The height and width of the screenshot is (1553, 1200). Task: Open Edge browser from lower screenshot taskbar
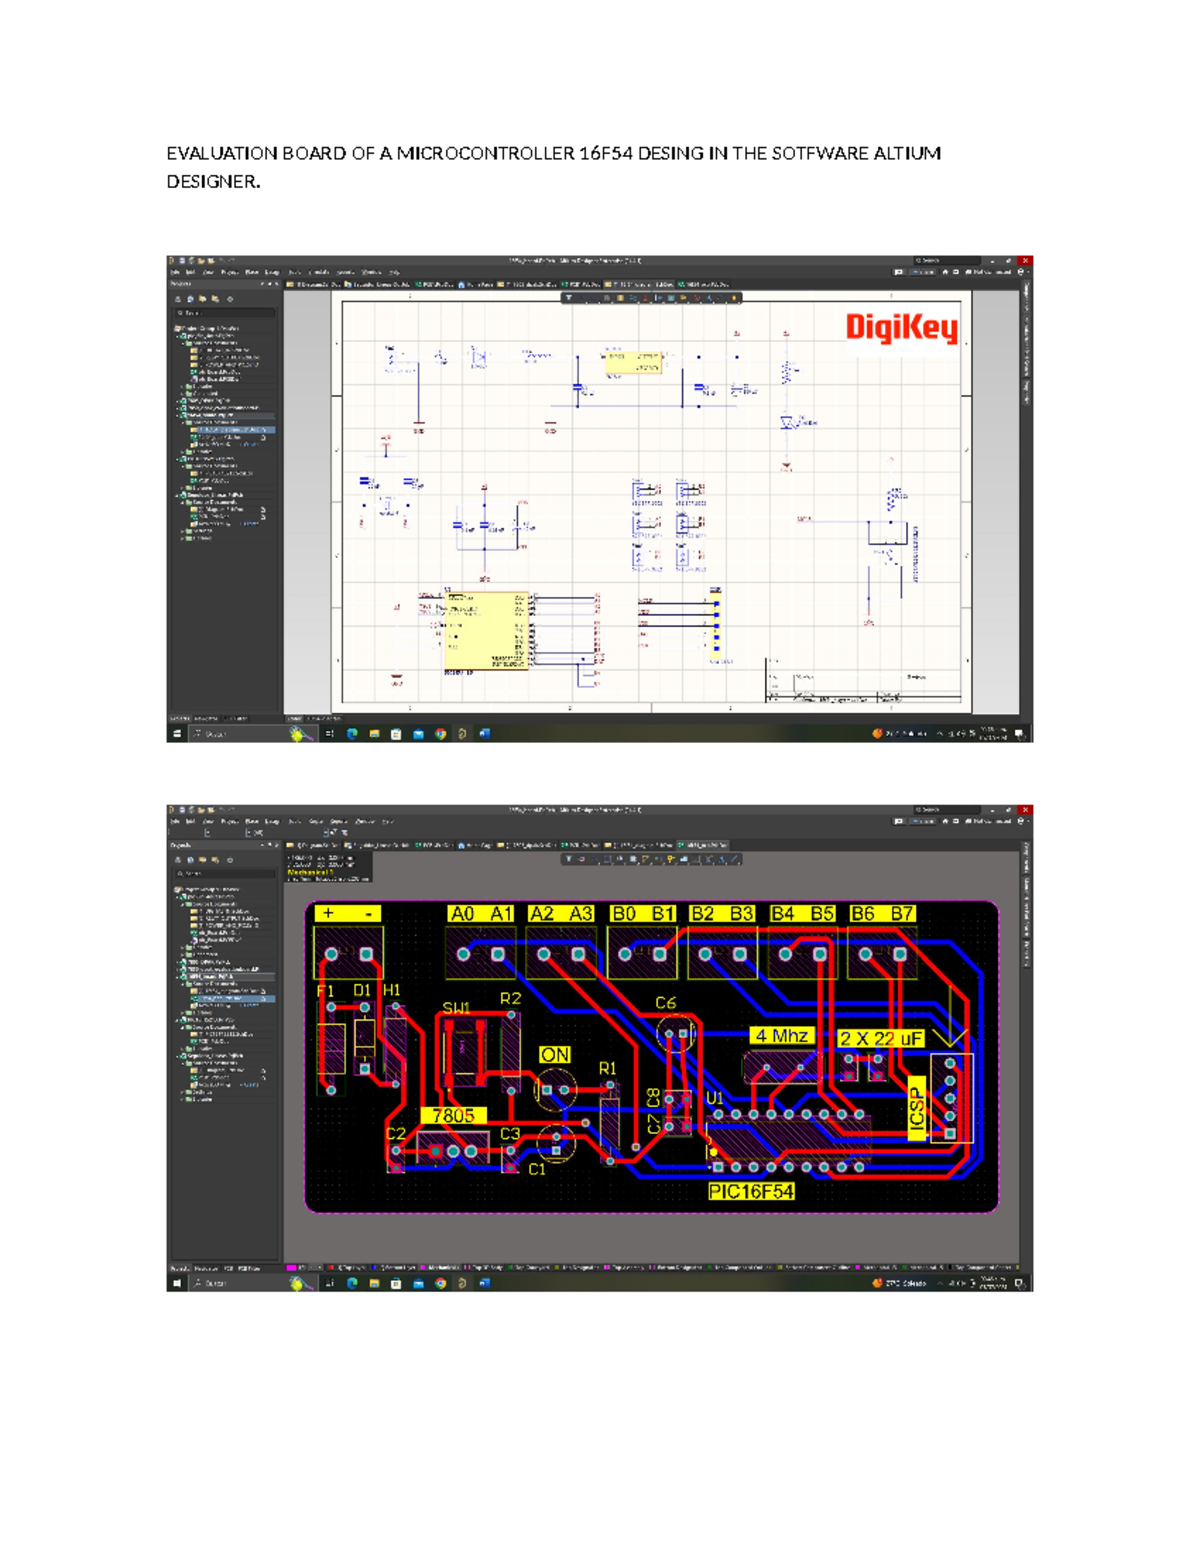tap(352, 1283)
